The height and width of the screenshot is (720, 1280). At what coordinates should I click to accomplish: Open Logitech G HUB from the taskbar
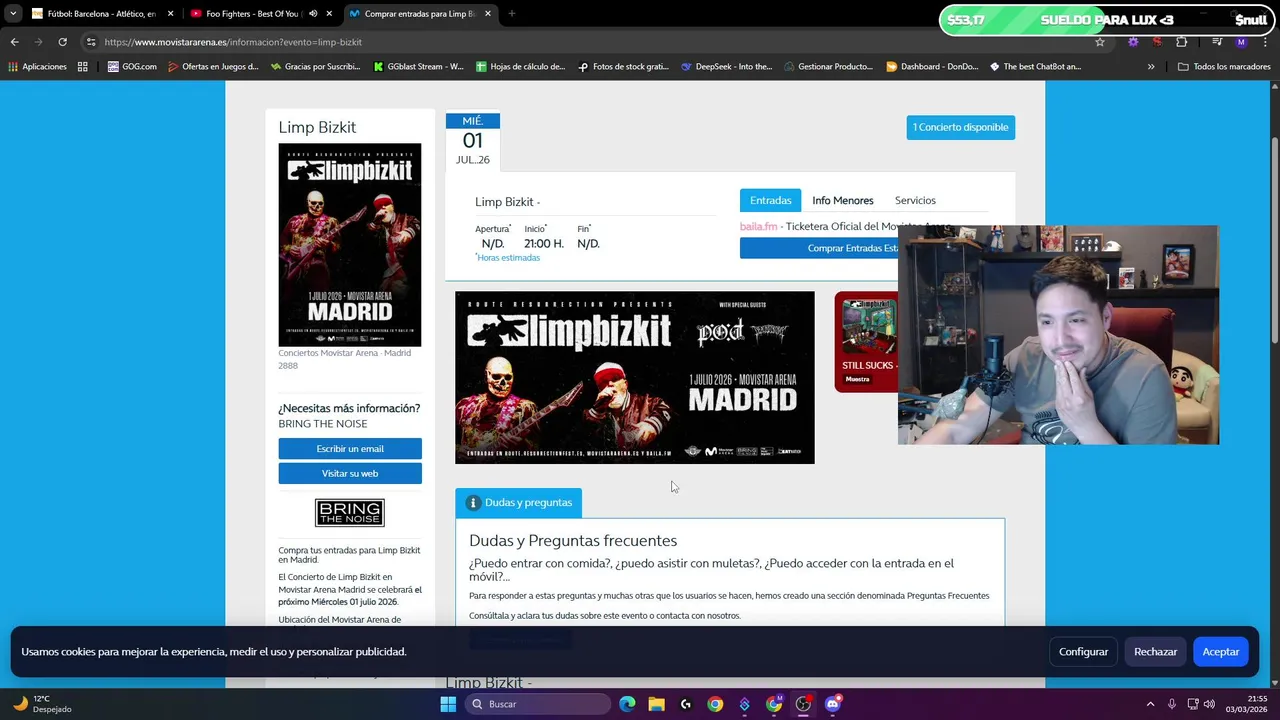coord(685,704)
